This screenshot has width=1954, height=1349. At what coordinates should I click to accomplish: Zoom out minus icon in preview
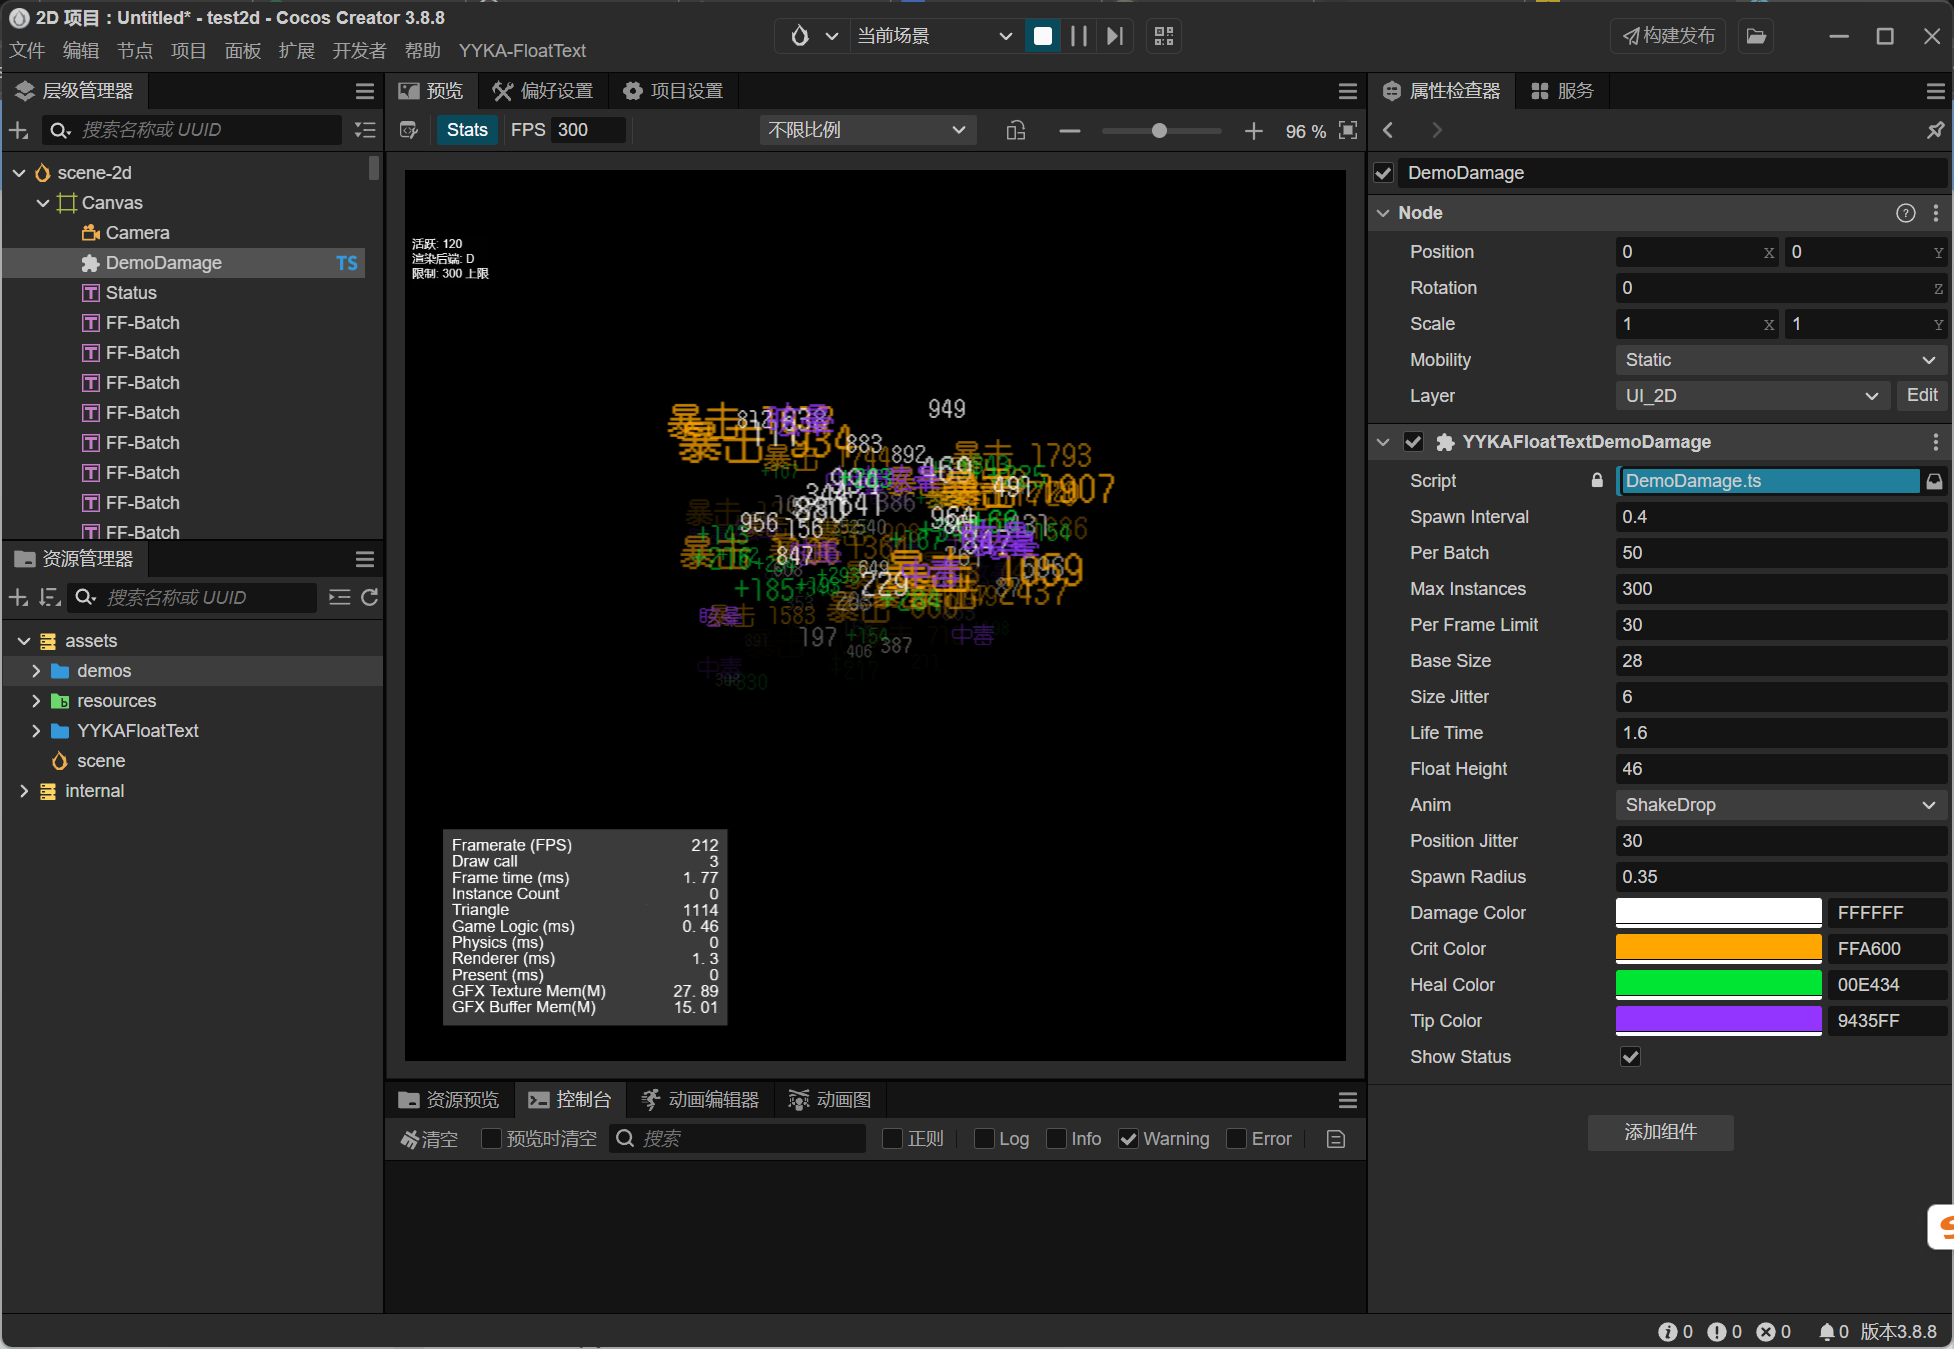coord(1069,131)
